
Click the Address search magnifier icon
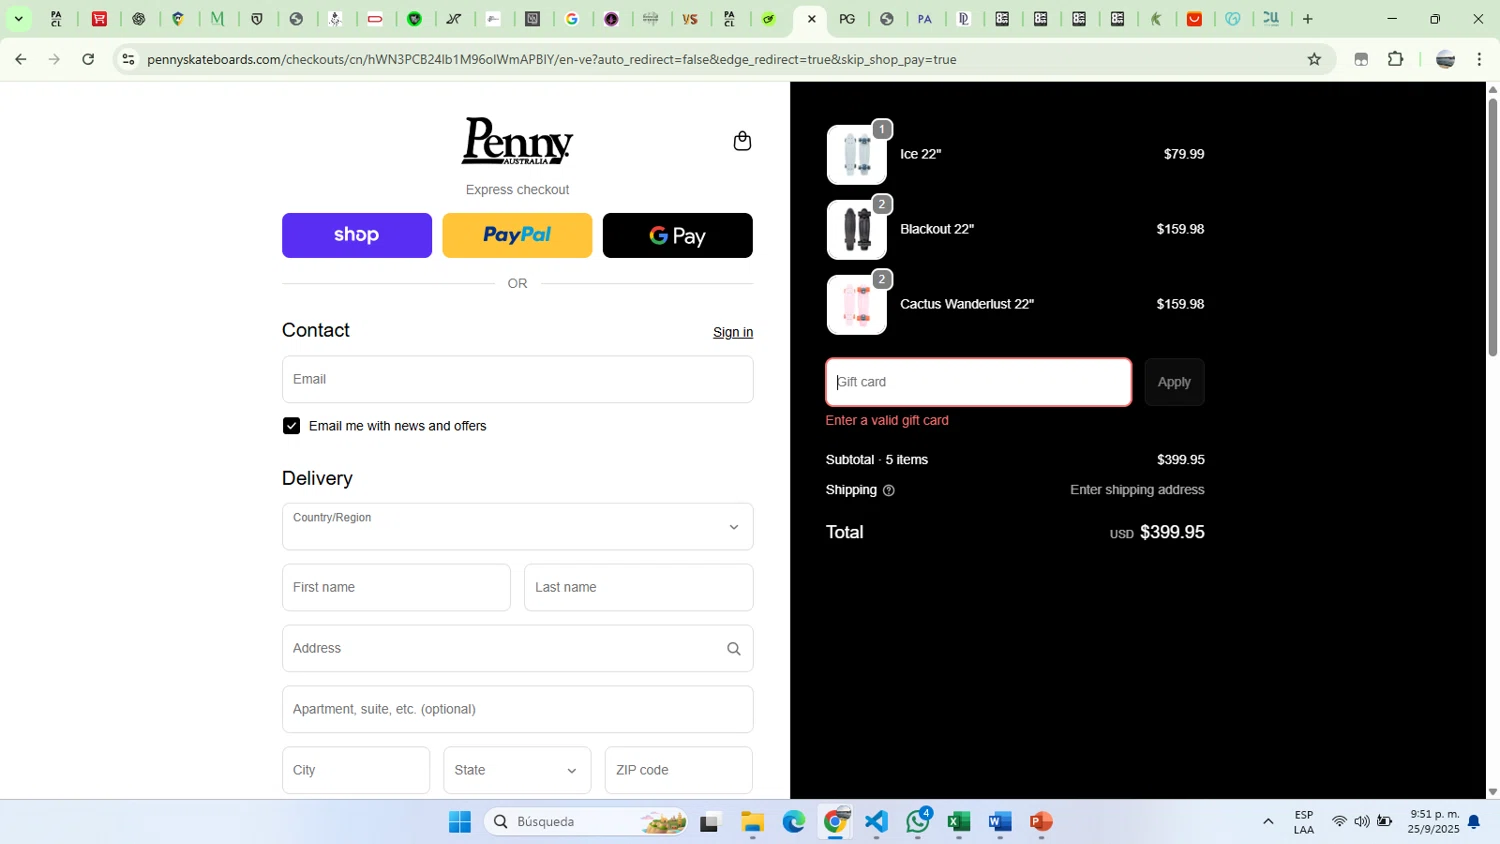point(734,649)
